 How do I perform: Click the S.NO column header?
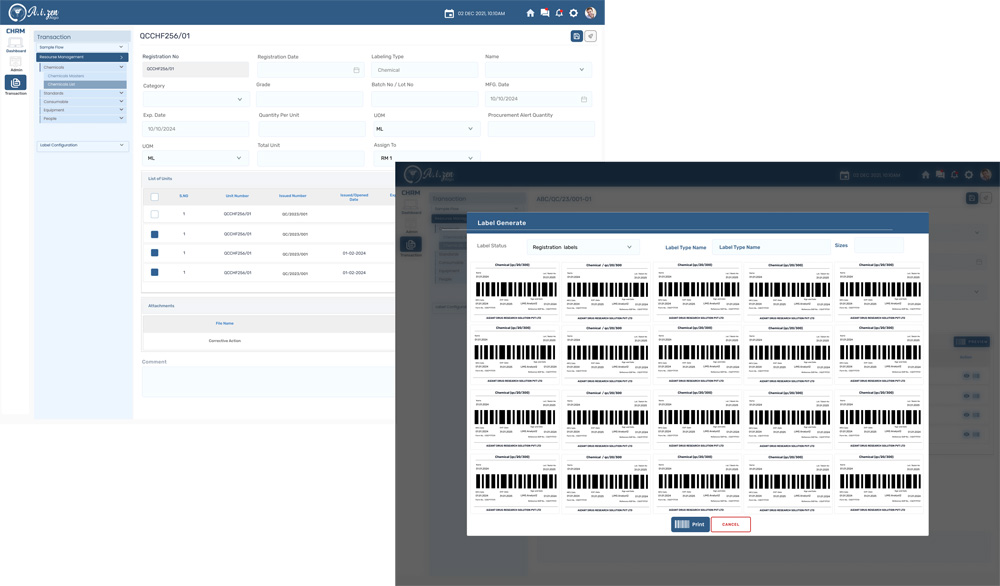point(184,196)
